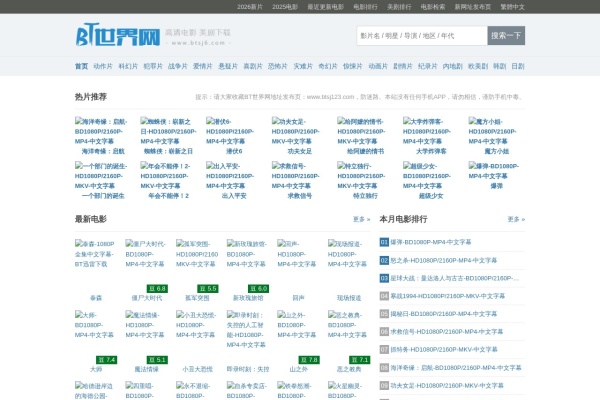This screenshot has height=400, width=600.
Task: Open the 潜伏6 poster image in 热片推荐
Action: (x=230, y=131)
